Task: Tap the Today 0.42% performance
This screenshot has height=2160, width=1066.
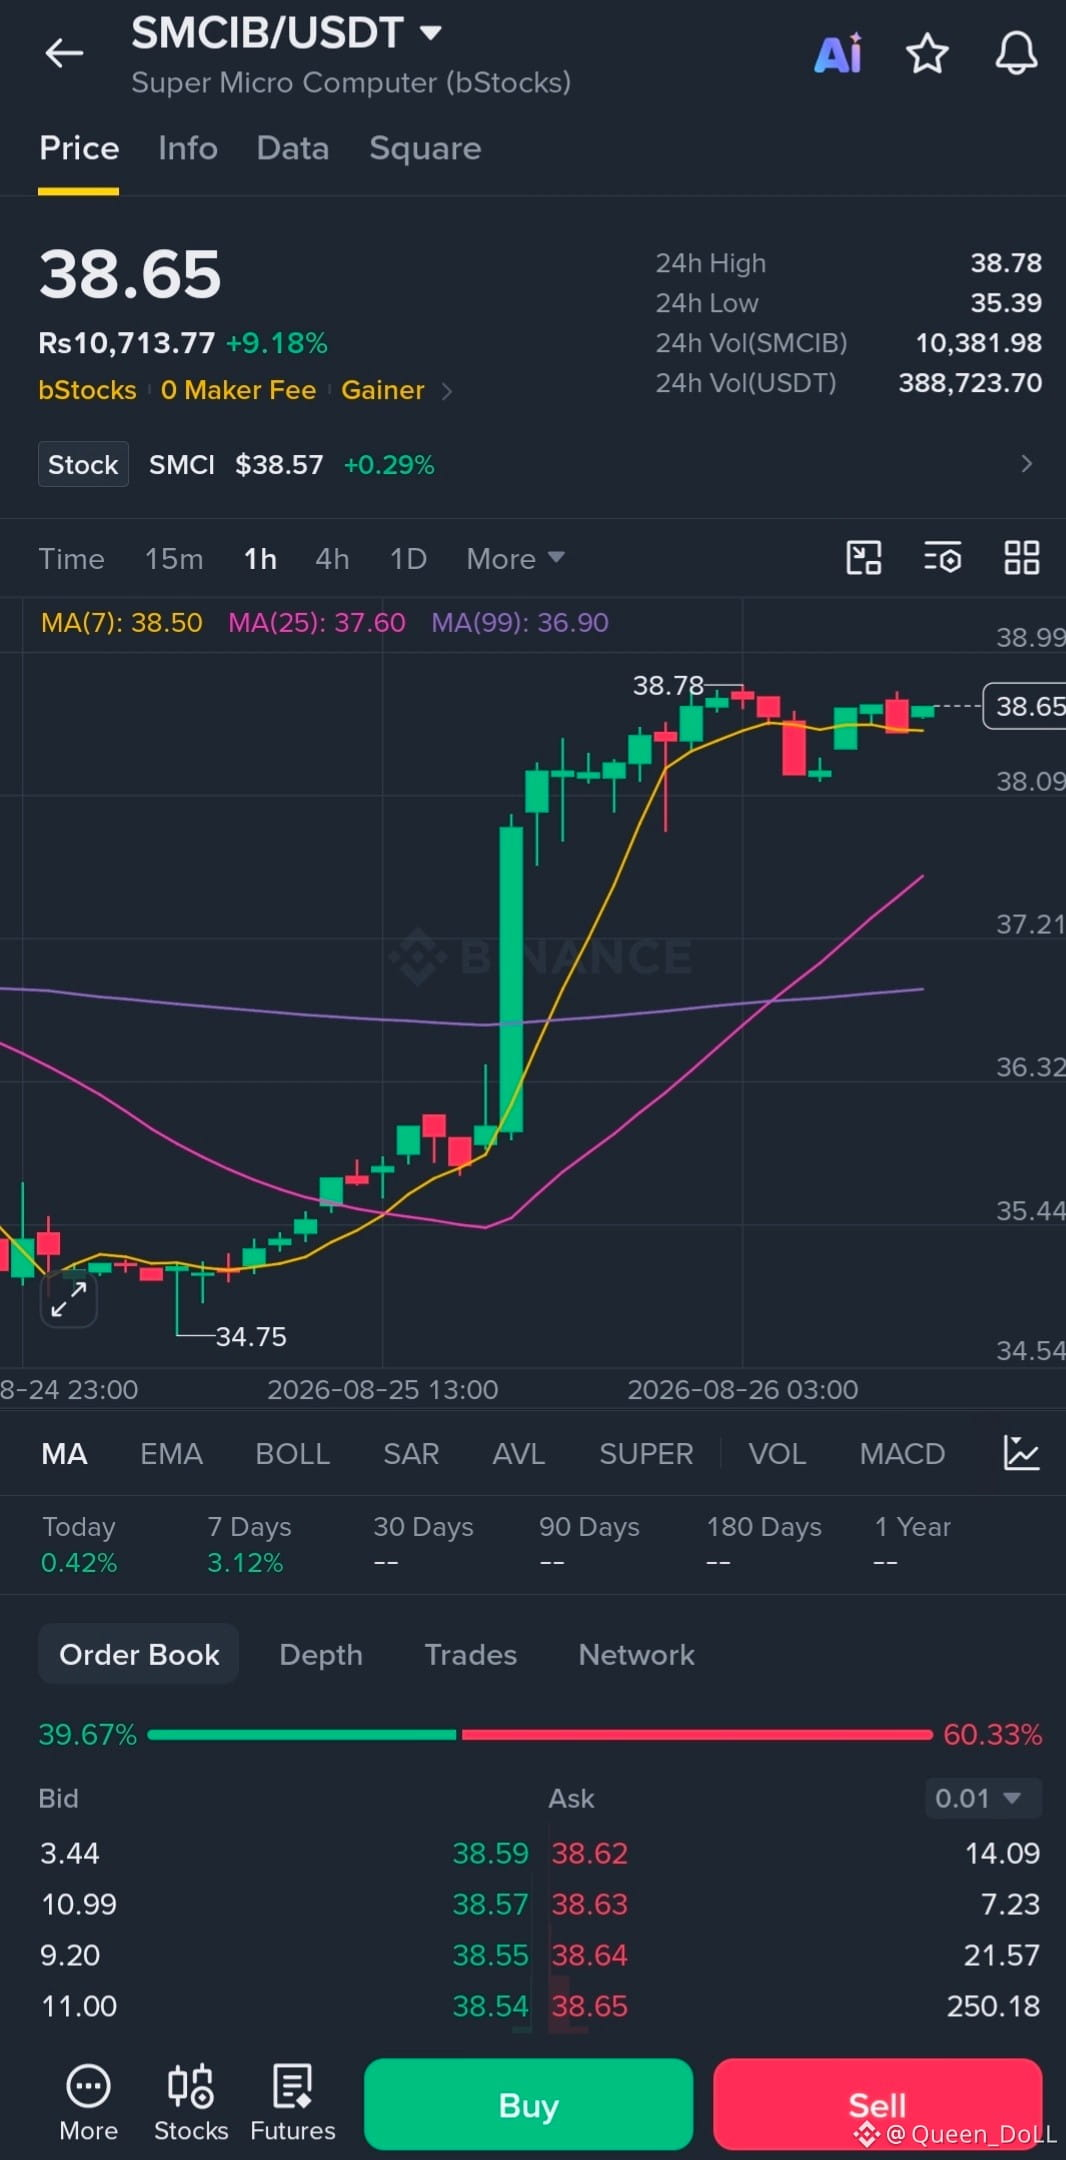Action: [x=79, y=1544]
